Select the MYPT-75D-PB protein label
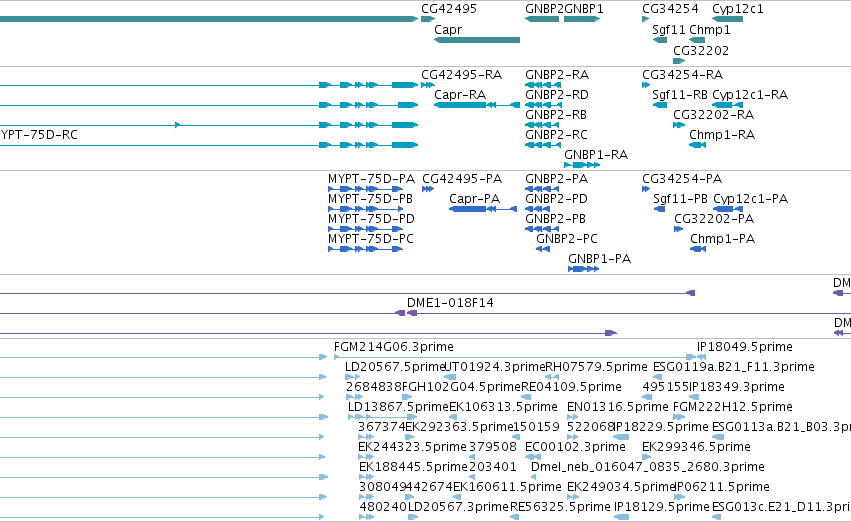 tap(371, 199)
